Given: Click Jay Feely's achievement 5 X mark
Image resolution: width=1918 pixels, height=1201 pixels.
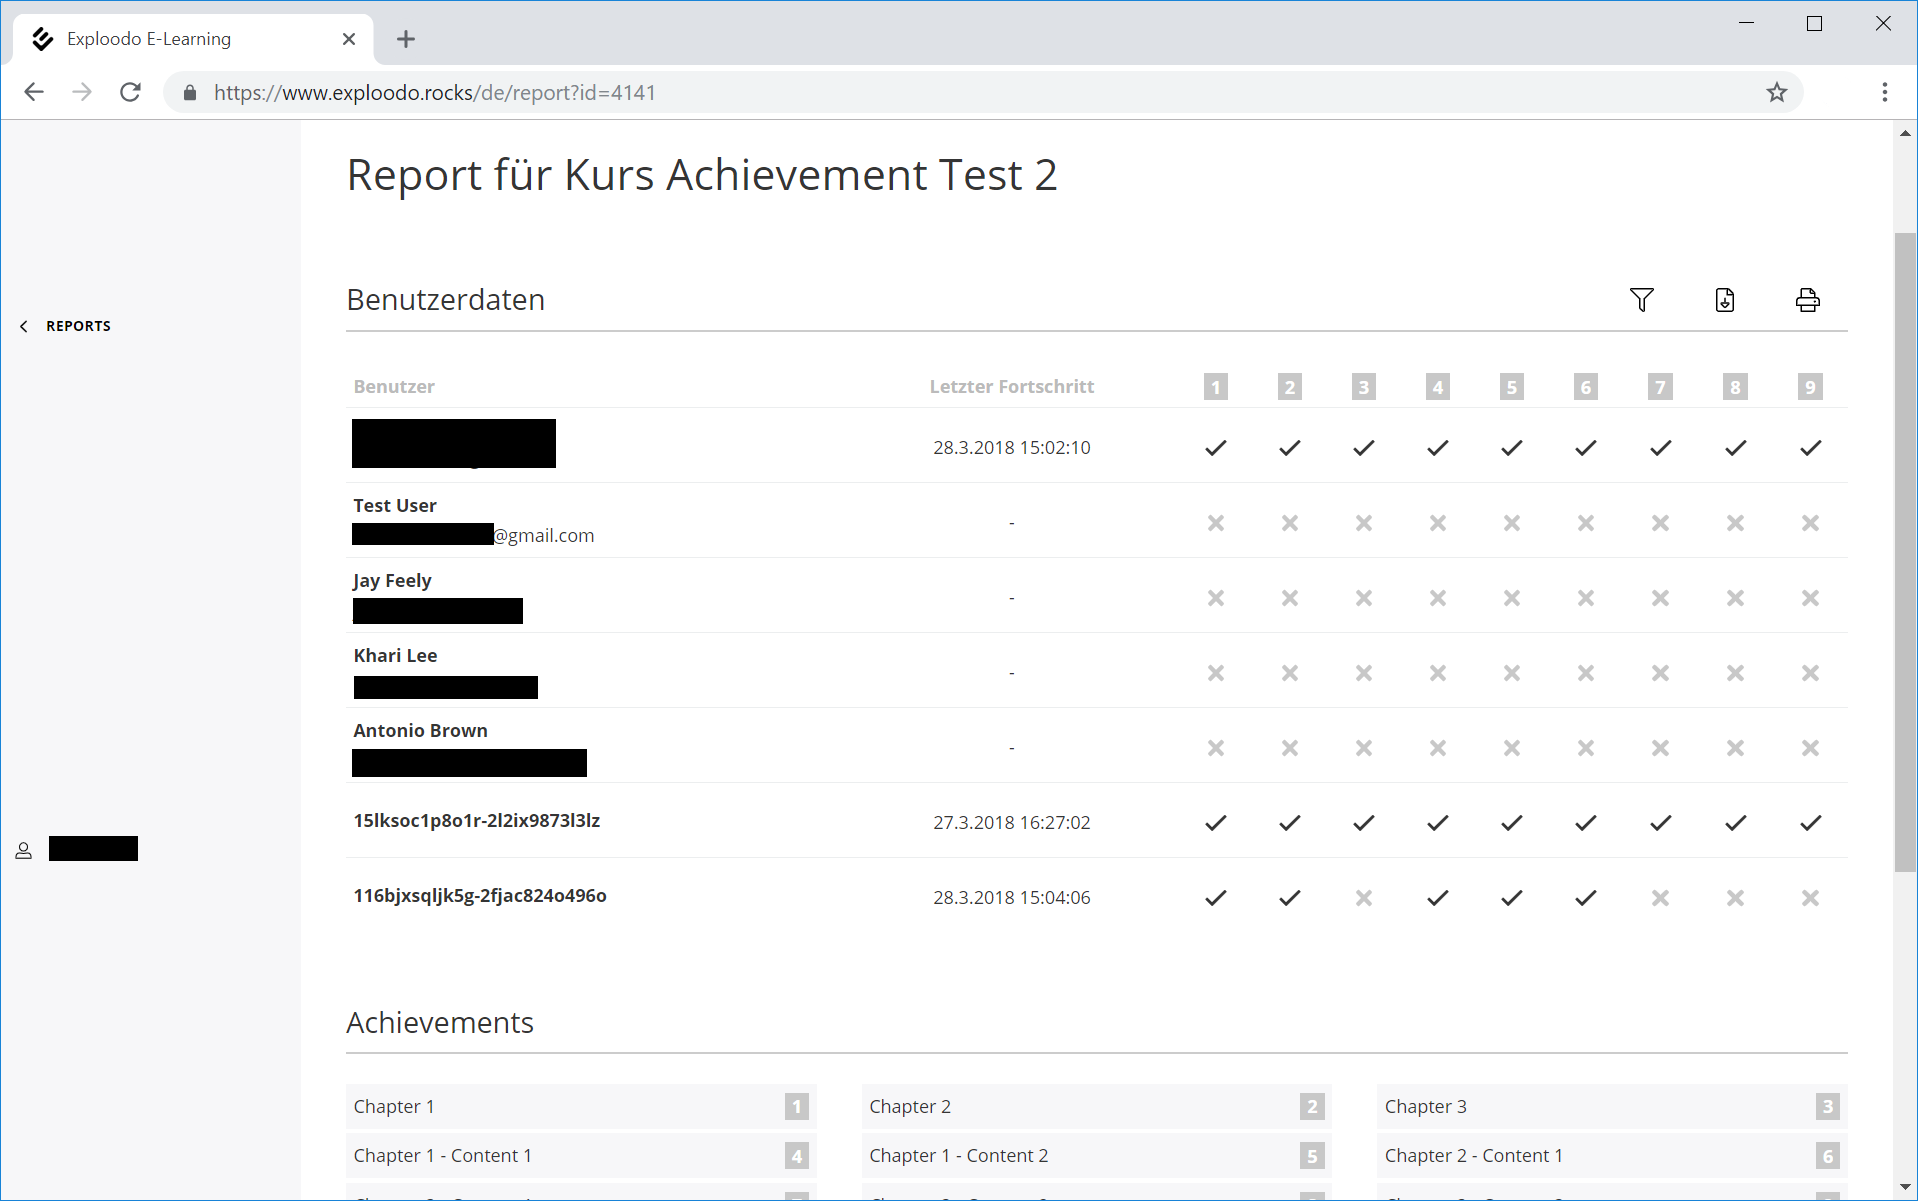Looking at the screenshot, I should (x=1511, y=598).
